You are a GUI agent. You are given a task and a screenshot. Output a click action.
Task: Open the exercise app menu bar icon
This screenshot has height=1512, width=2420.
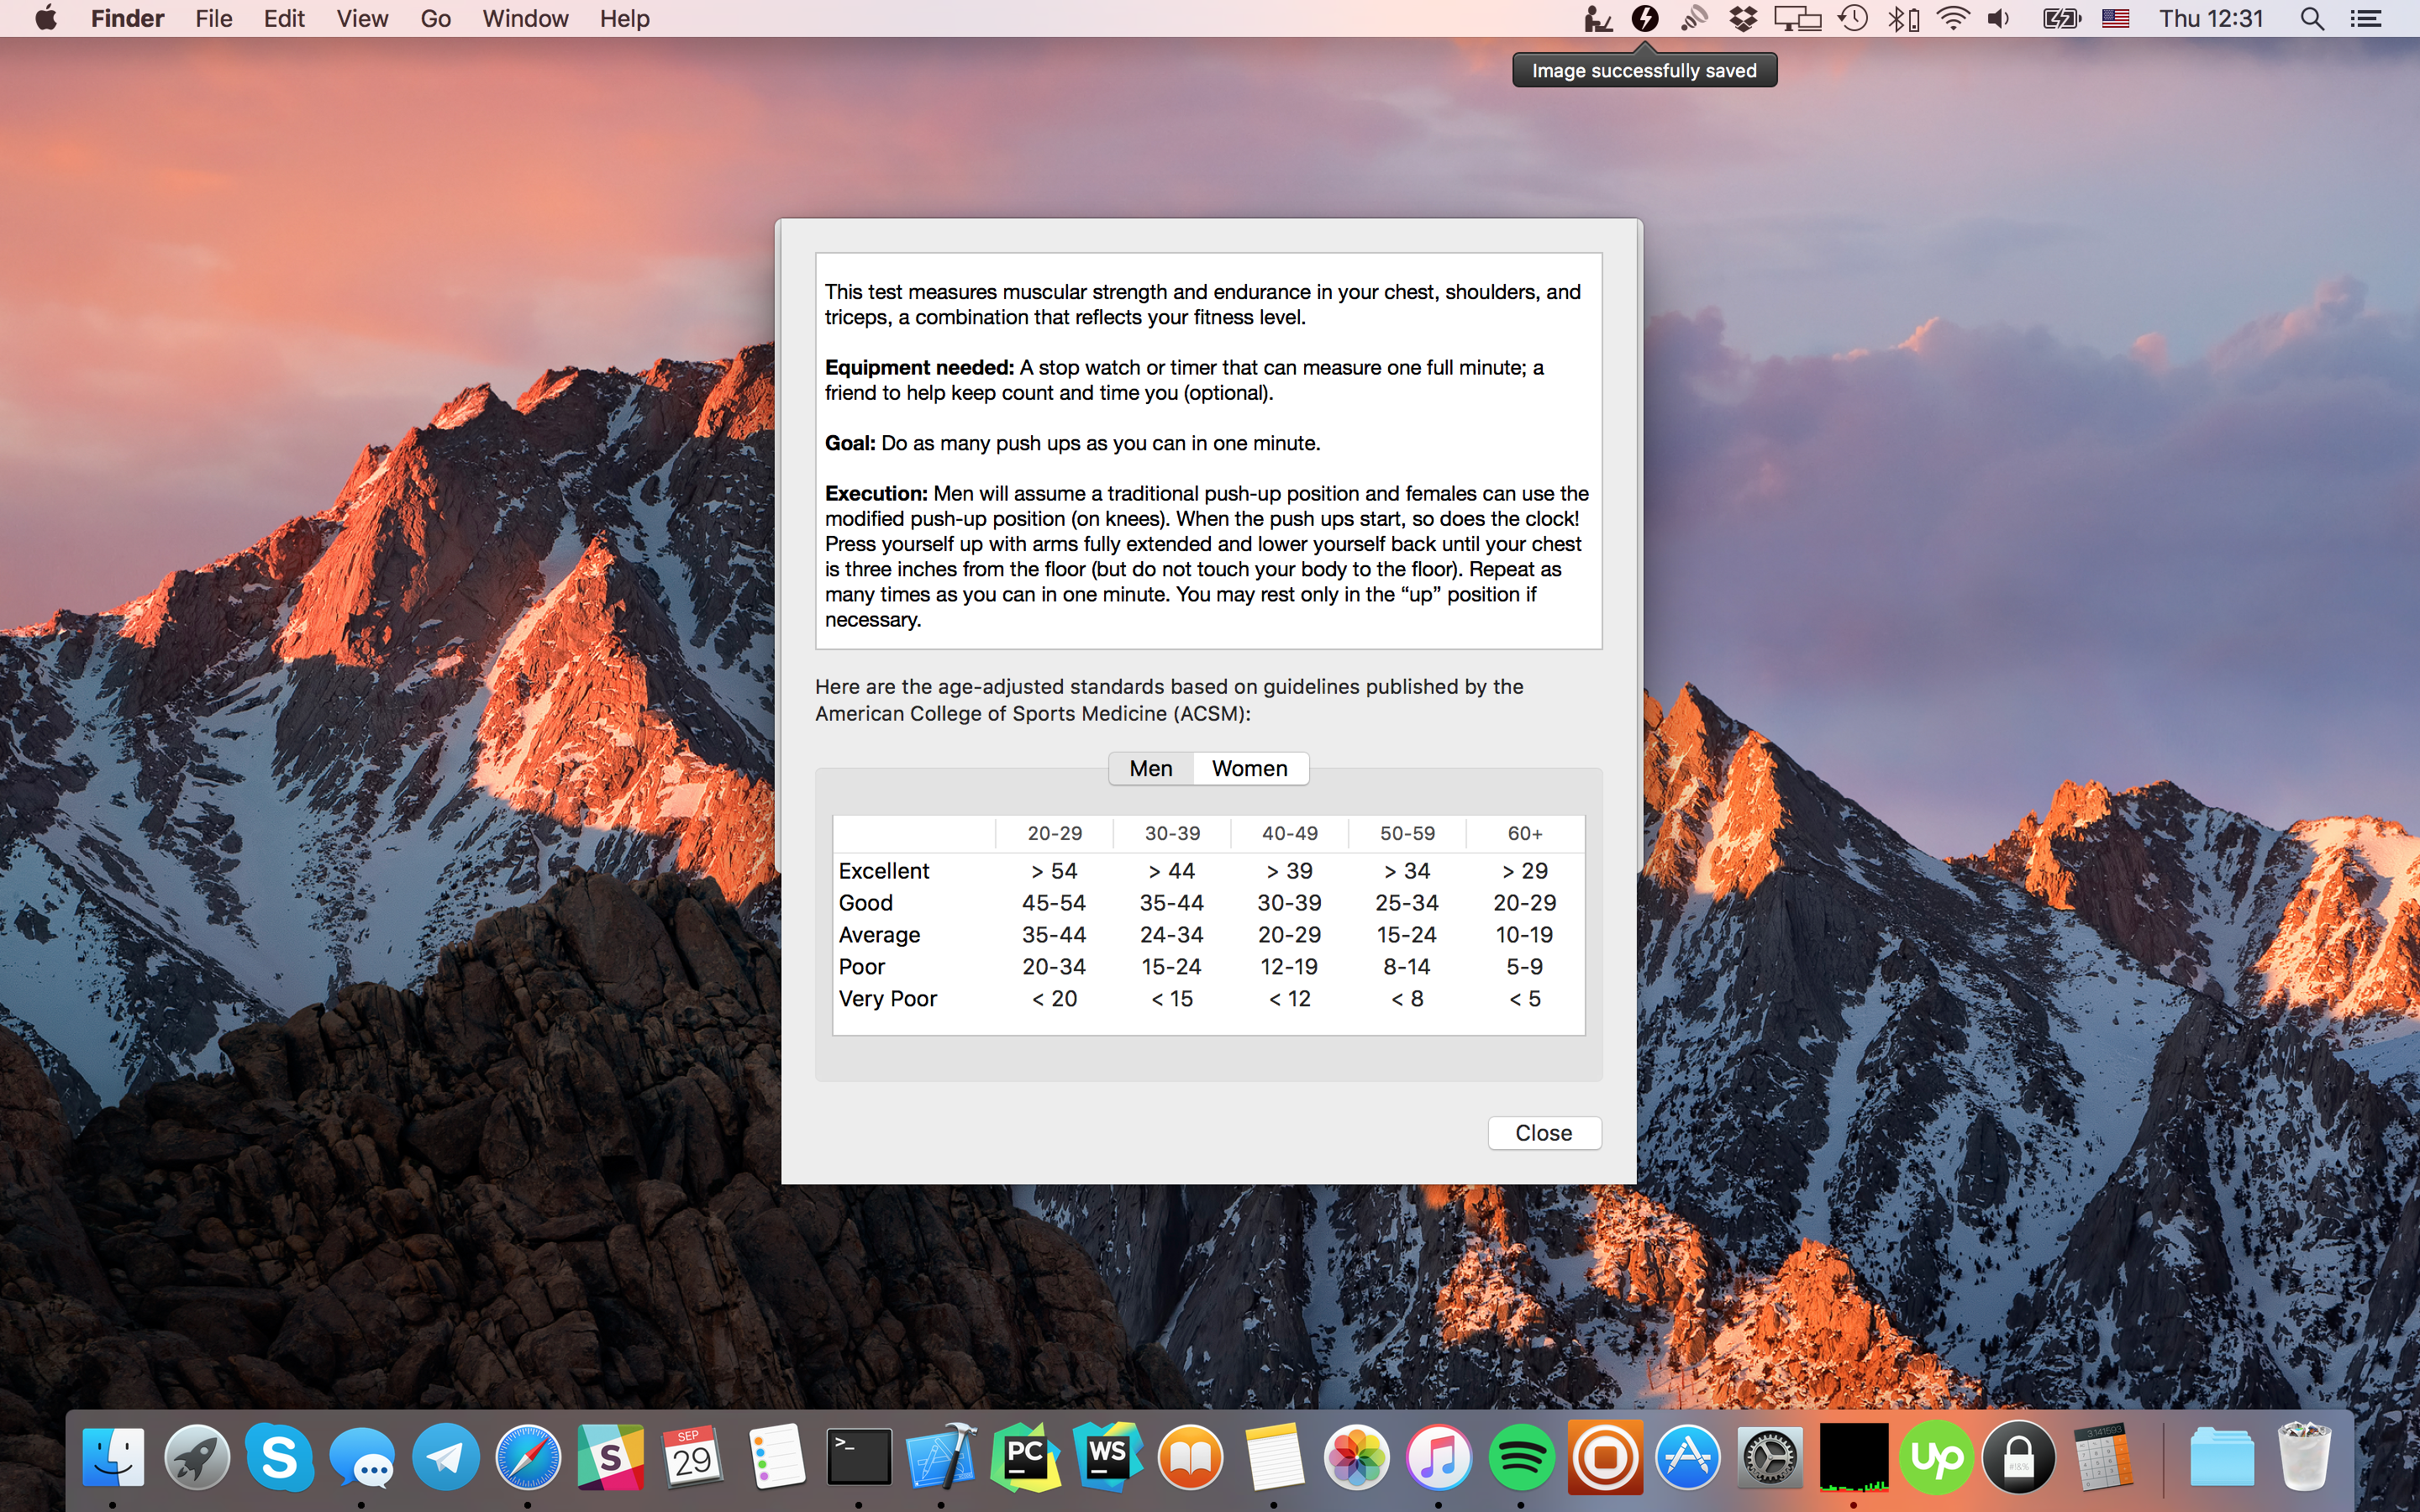click(1598, 19)
